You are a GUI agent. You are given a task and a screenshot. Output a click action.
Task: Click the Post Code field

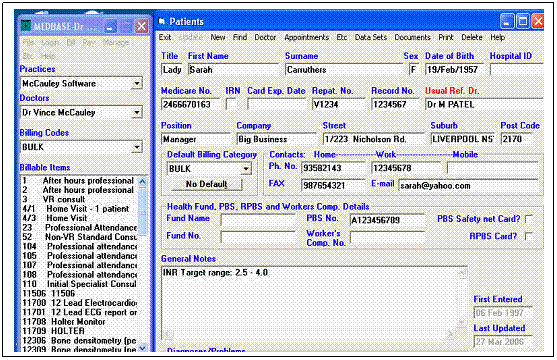[517, 139]
